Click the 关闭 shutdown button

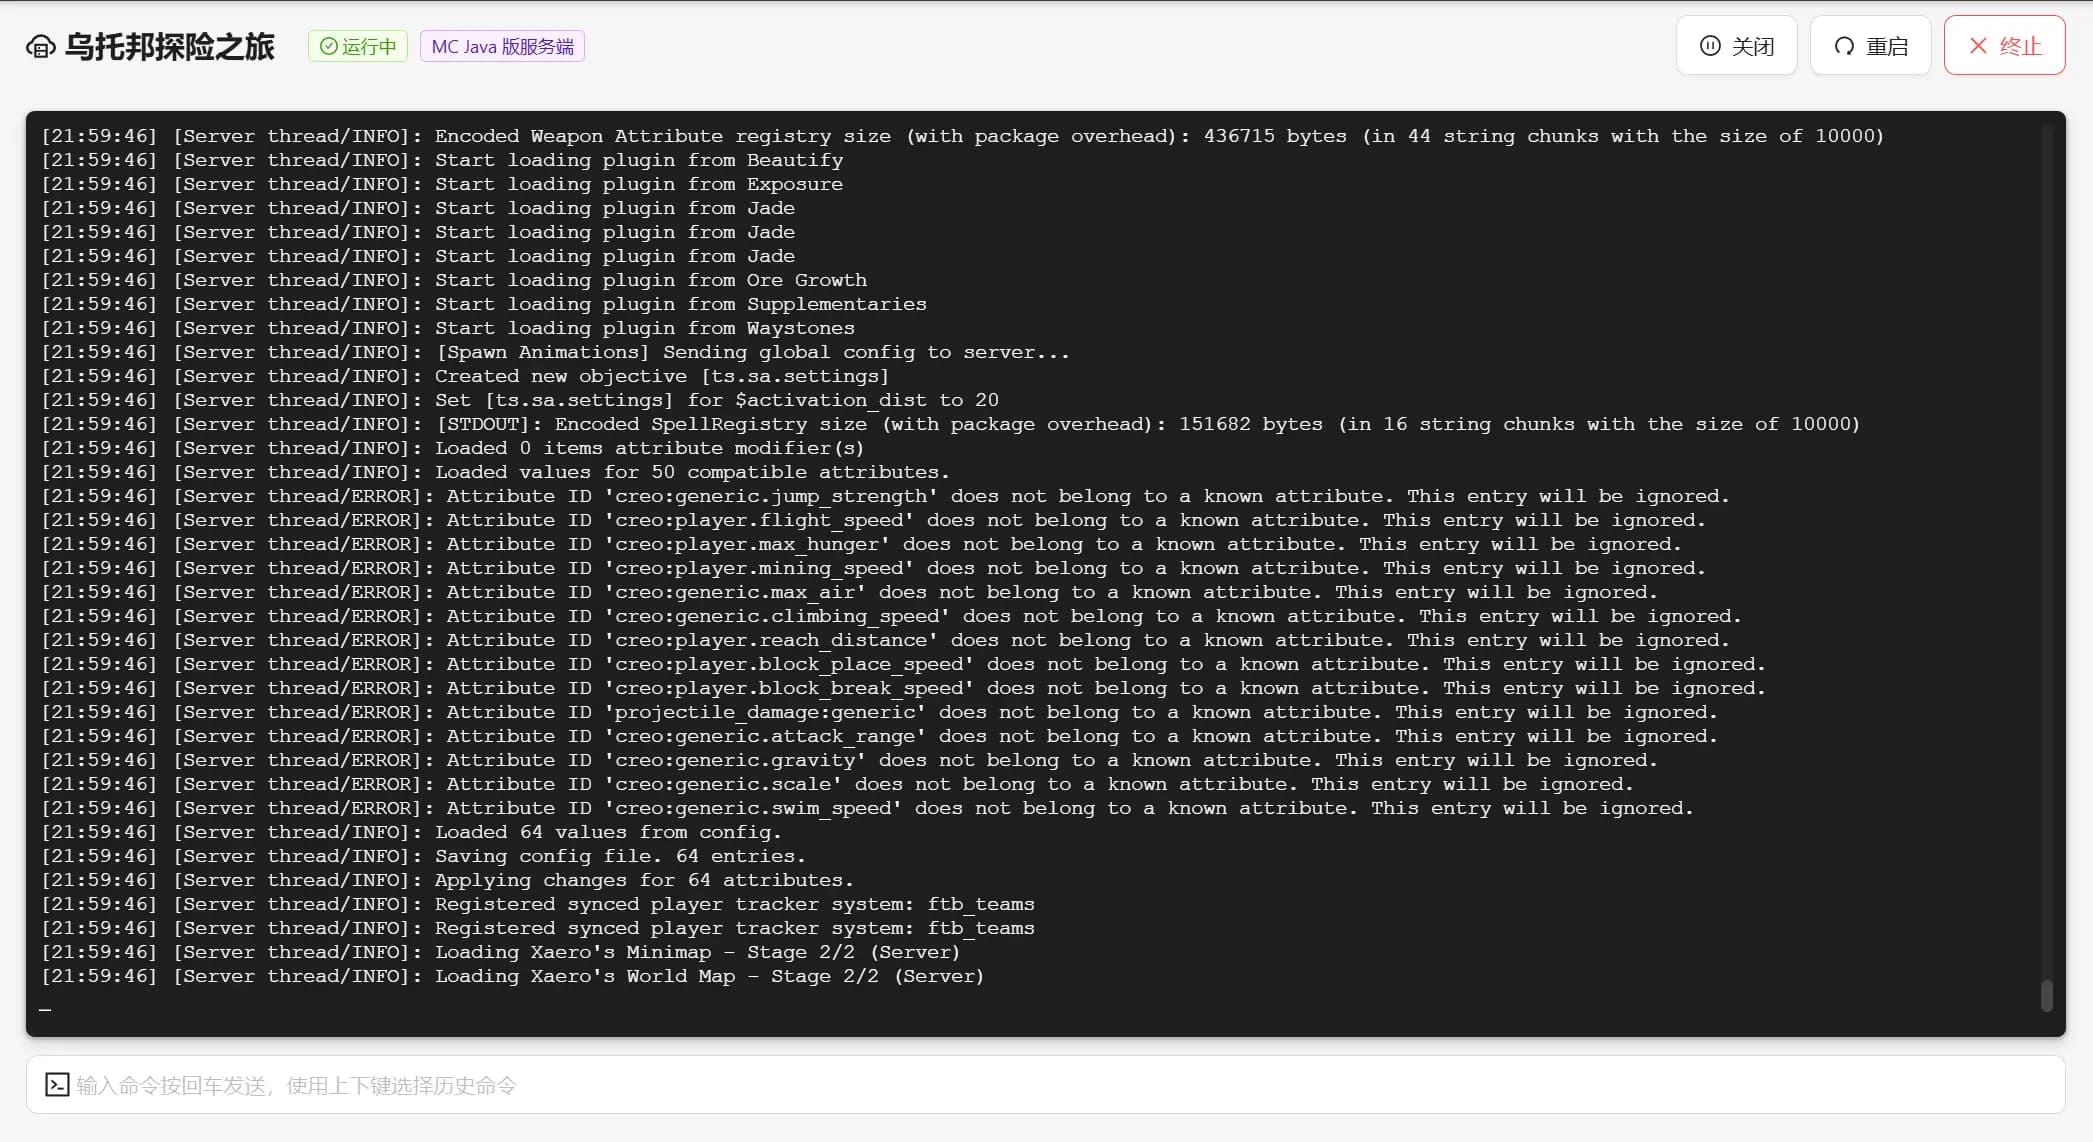pyautogui.click(x=1737, y=46)
